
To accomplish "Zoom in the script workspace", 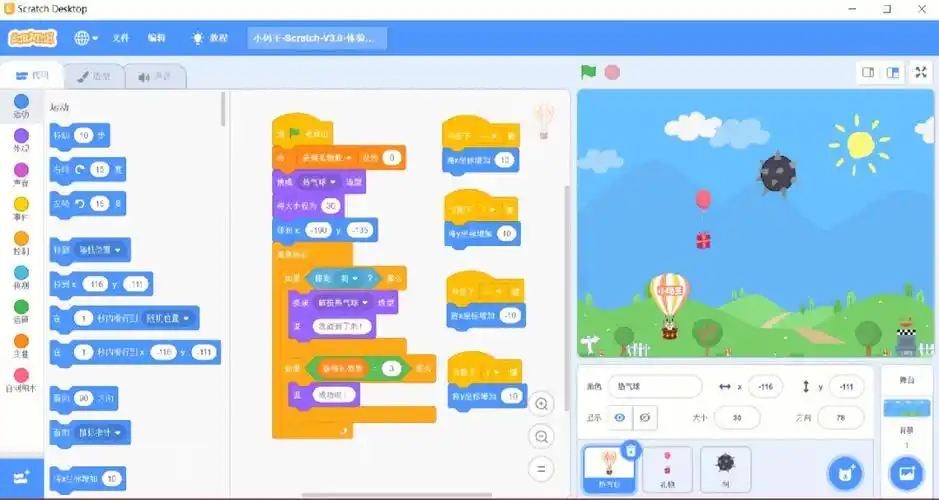I will coord(541,404).
